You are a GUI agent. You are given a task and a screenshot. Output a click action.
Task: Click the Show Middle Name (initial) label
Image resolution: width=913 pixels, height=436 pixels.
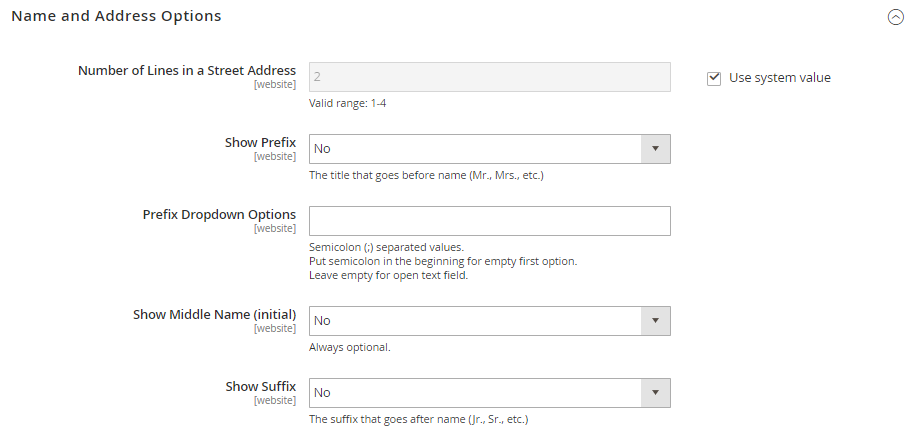click(214, 315)
